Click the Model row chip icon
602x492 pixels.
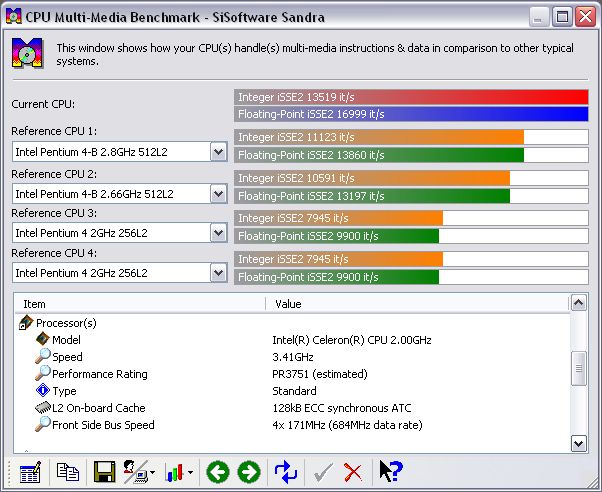point(43,339)
